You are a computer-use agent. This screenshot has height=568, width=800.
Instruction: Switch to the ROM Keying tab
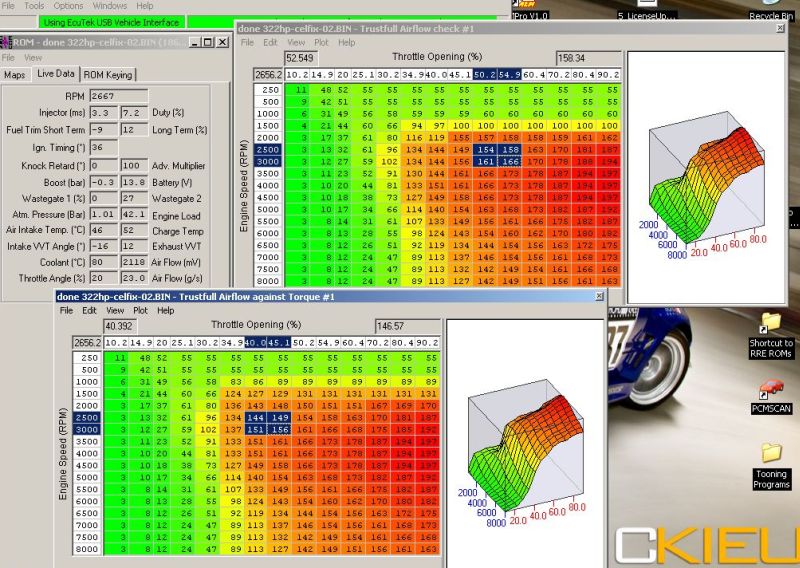point(106,75)
